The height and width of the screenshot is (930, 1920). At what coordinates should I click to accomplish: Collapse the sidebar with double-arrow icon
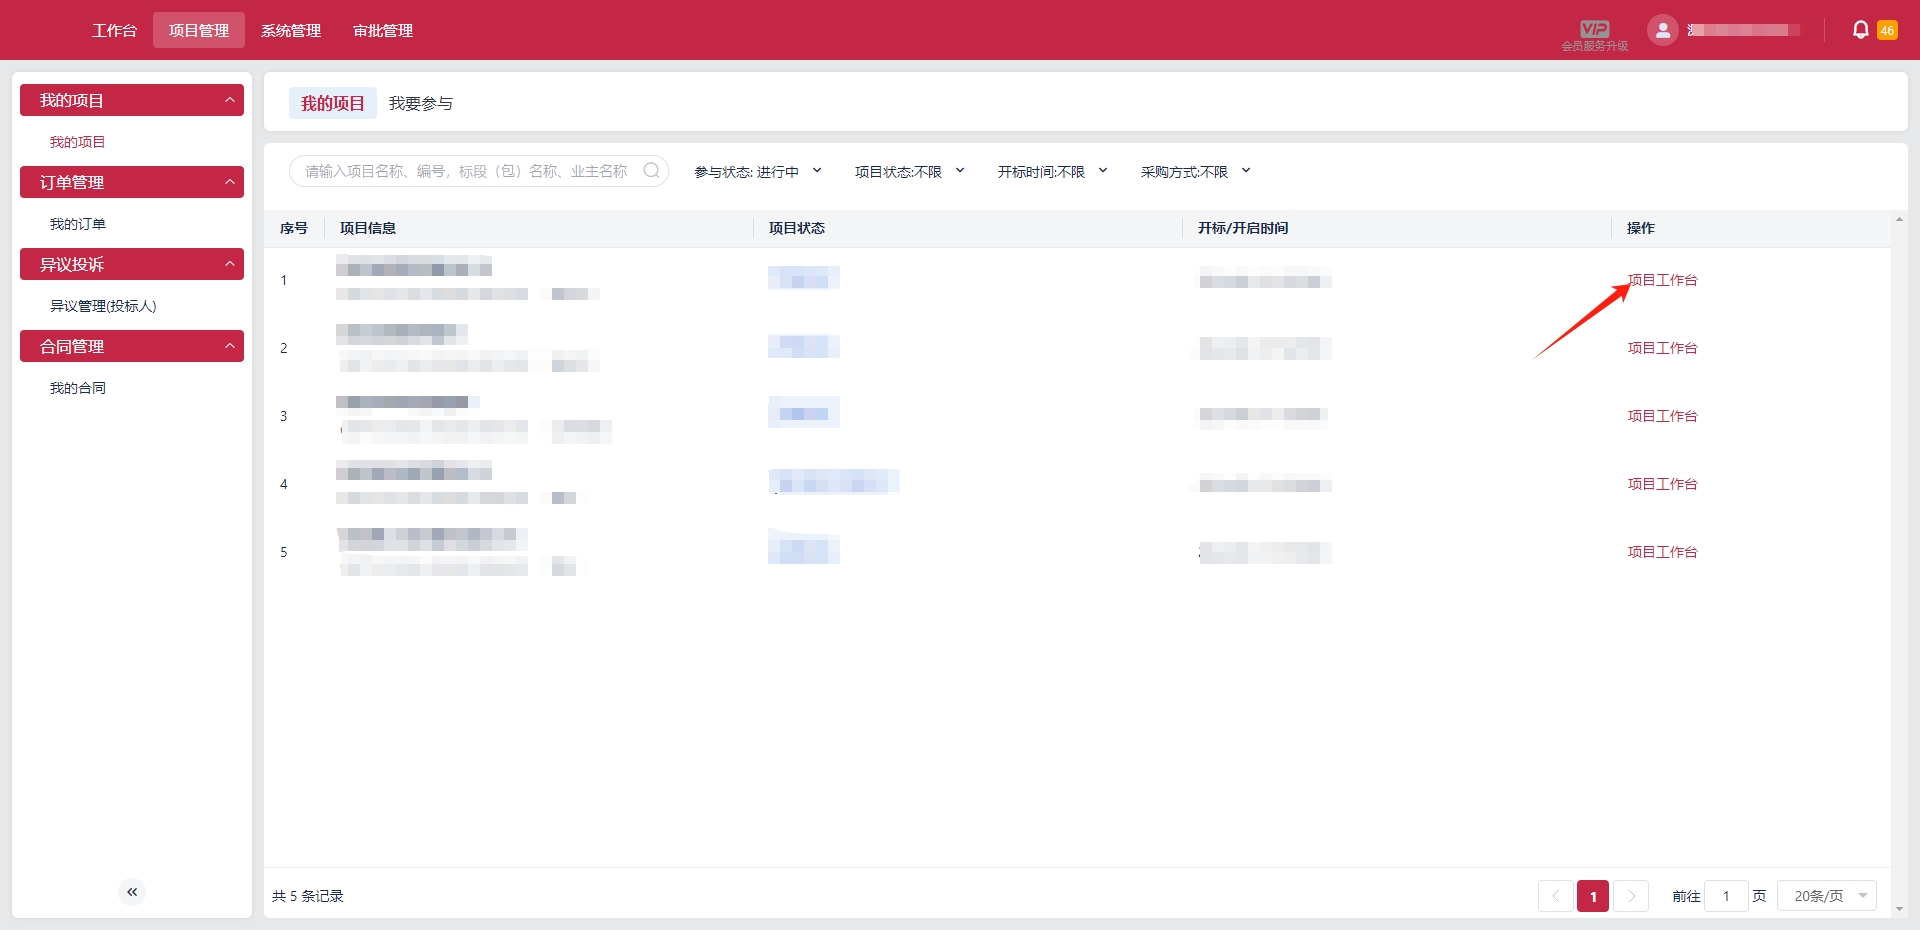coord(132,891)
